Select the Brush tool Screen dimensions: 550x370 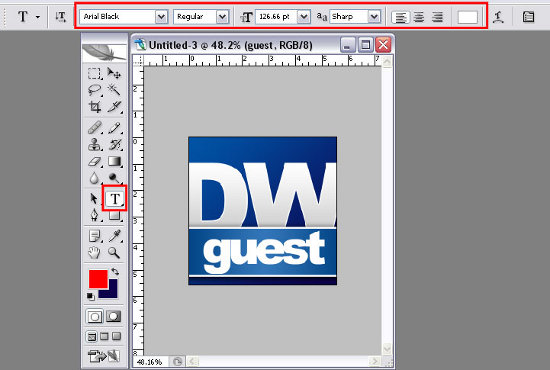(114, 128)
